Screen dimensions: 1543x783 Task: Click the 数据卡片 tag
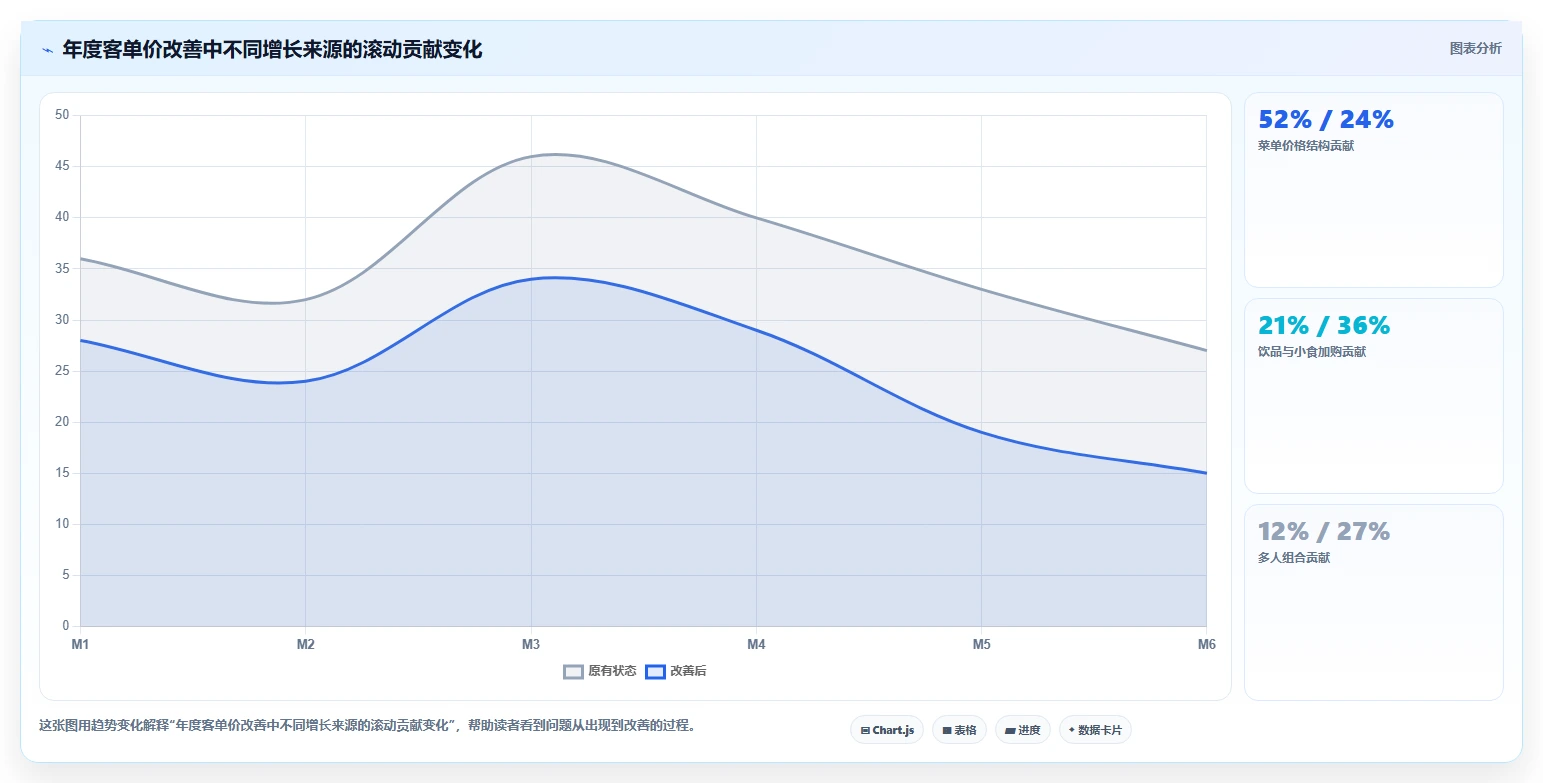click(x=1095, y=730)
